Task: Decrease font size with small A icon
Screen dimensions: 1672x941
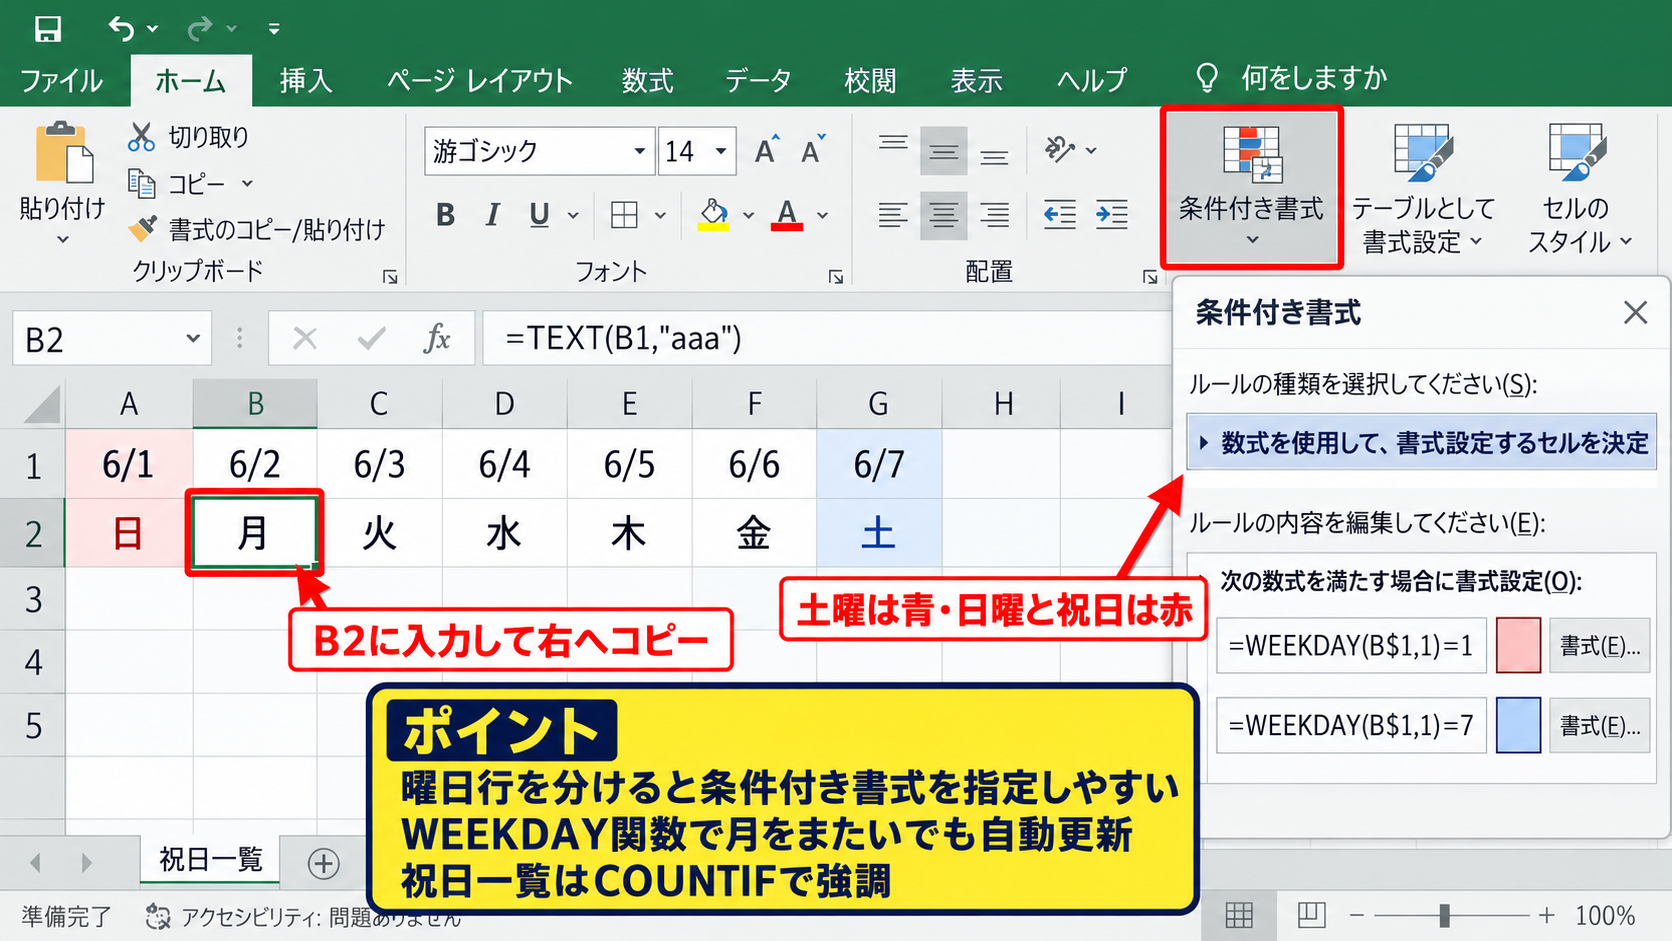Action: click(x=813, y=150)
